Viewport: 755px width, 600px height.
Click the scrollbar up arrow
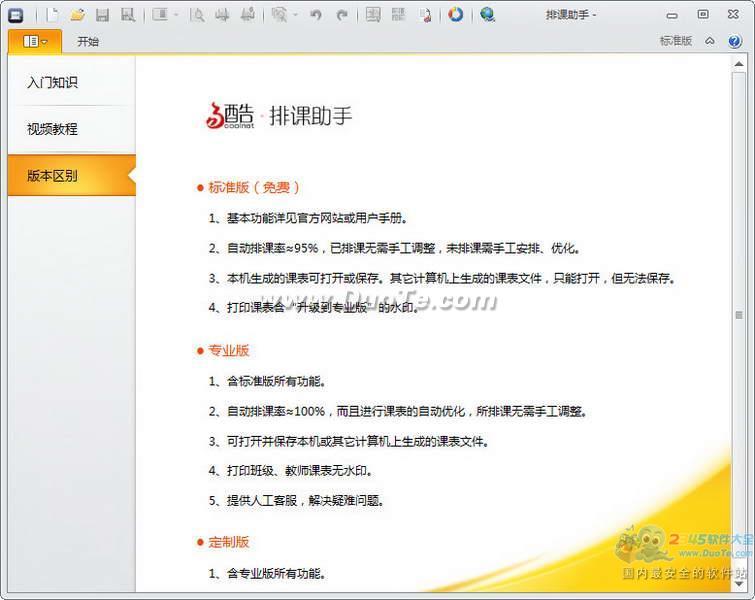pos(739,64)
